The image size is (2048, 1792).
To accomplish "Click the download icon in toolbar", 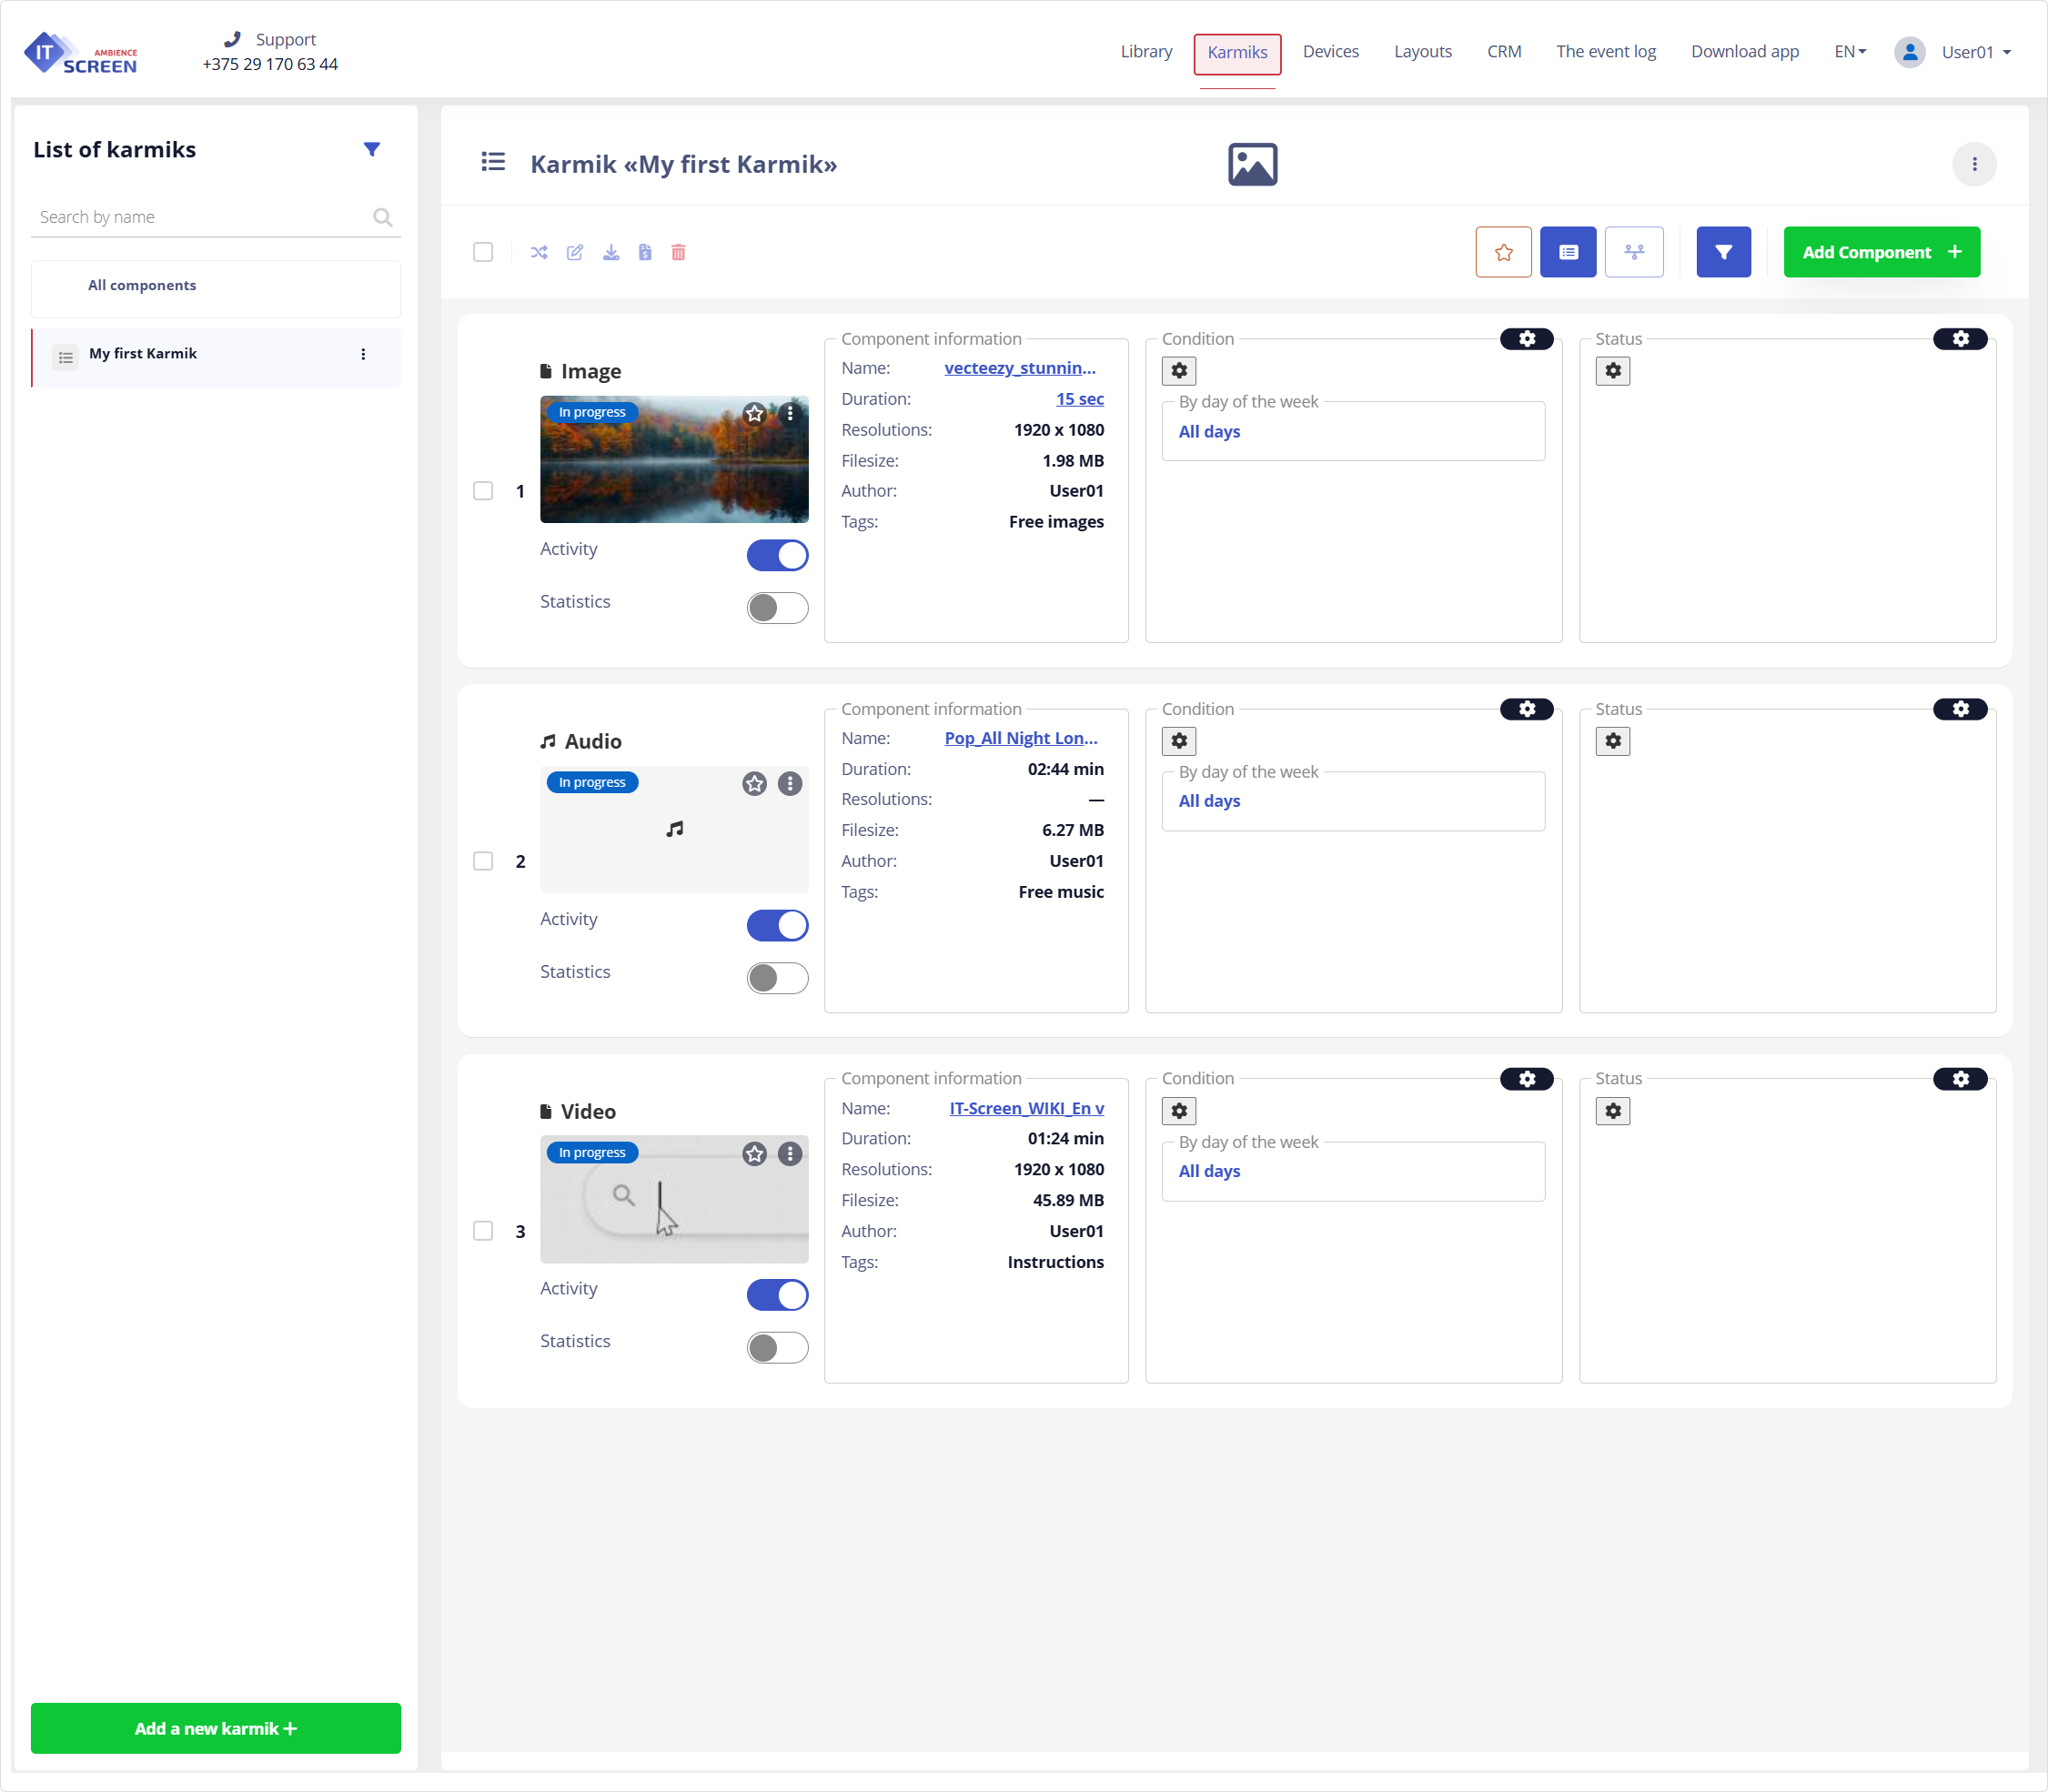I will [x=611, y=252].
